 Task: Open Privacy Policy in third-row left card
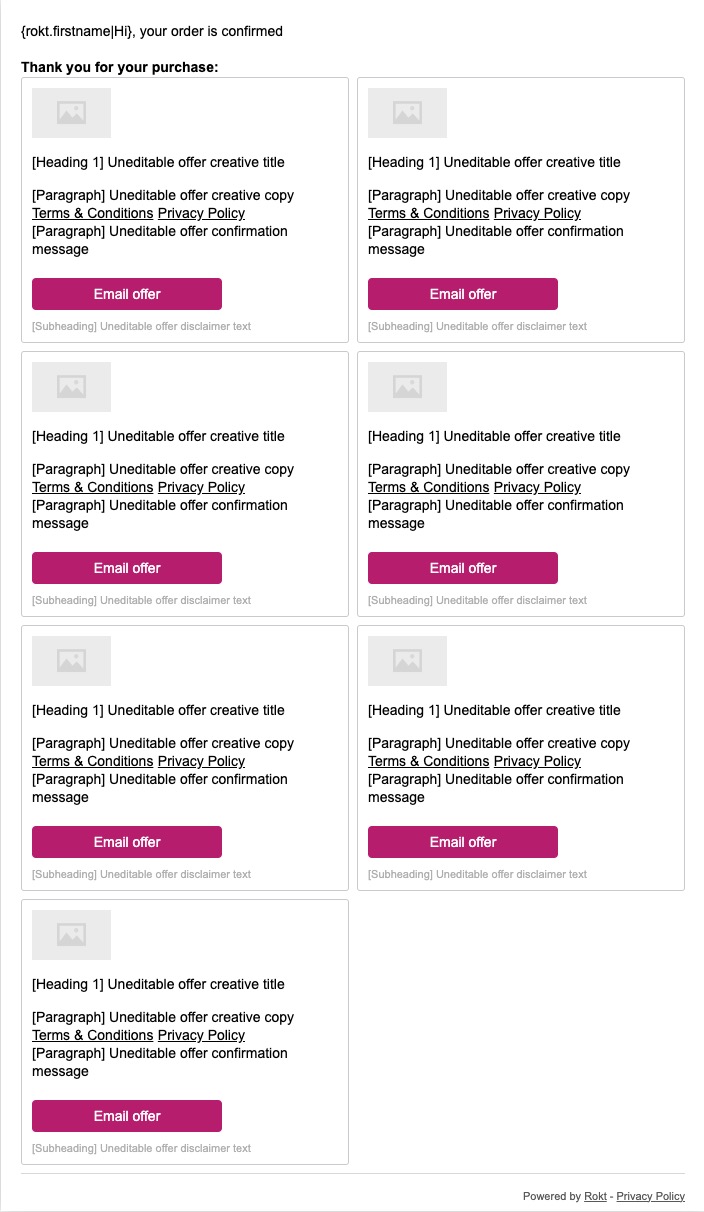(x=201, y=761)
